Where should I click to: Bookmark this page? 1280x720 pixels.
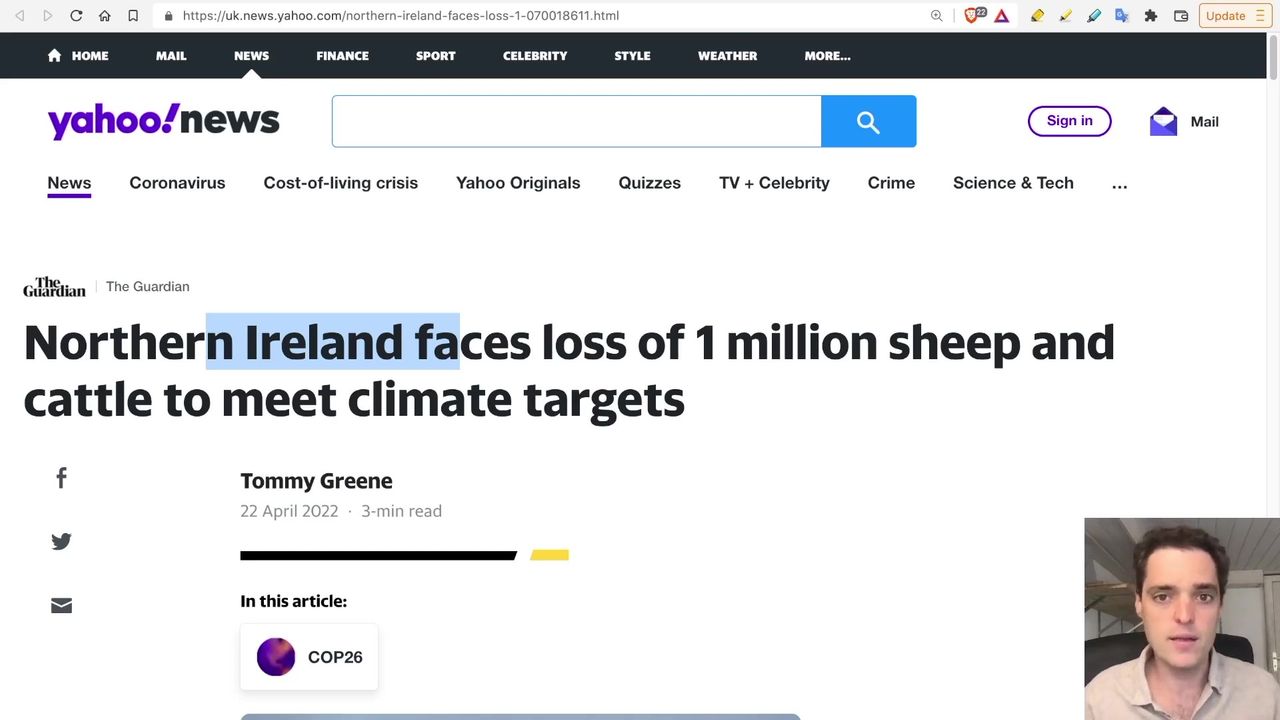point(133,16)
